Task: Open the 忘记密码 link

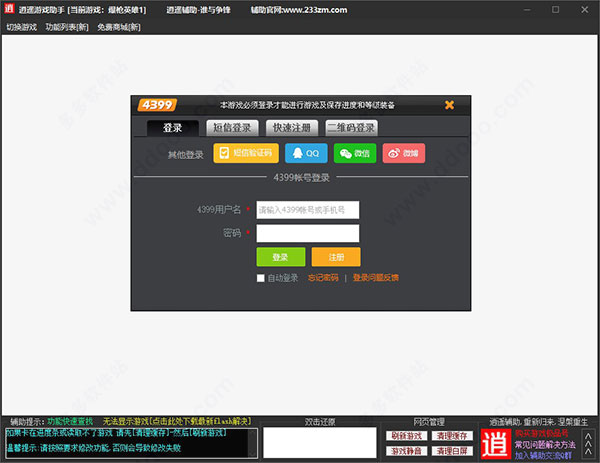Action: point(323,278)
